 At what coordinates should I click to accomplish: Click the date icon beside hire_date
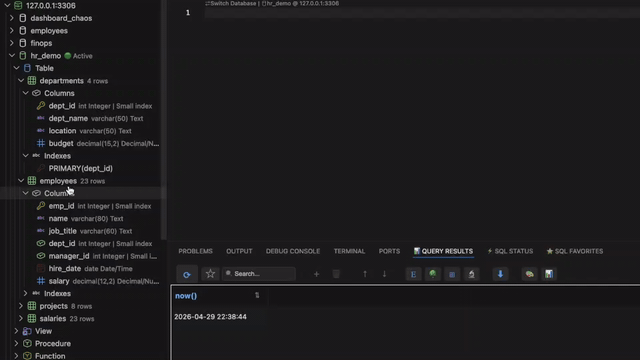41,268
